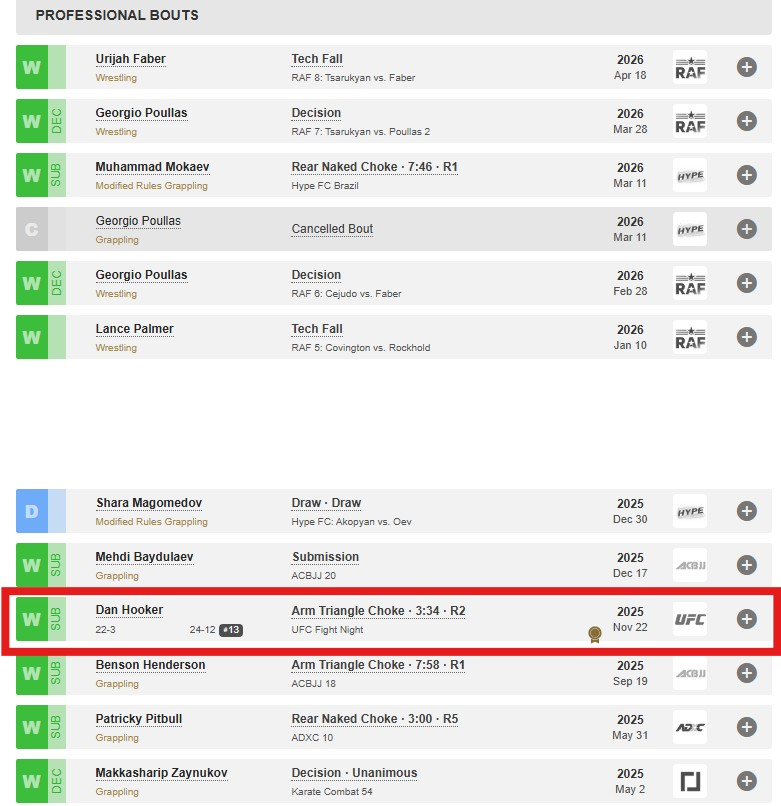The image size is (781, 806).
Task: Expand cancelled Georgio Poullas bout details
Action: point(746,229)
